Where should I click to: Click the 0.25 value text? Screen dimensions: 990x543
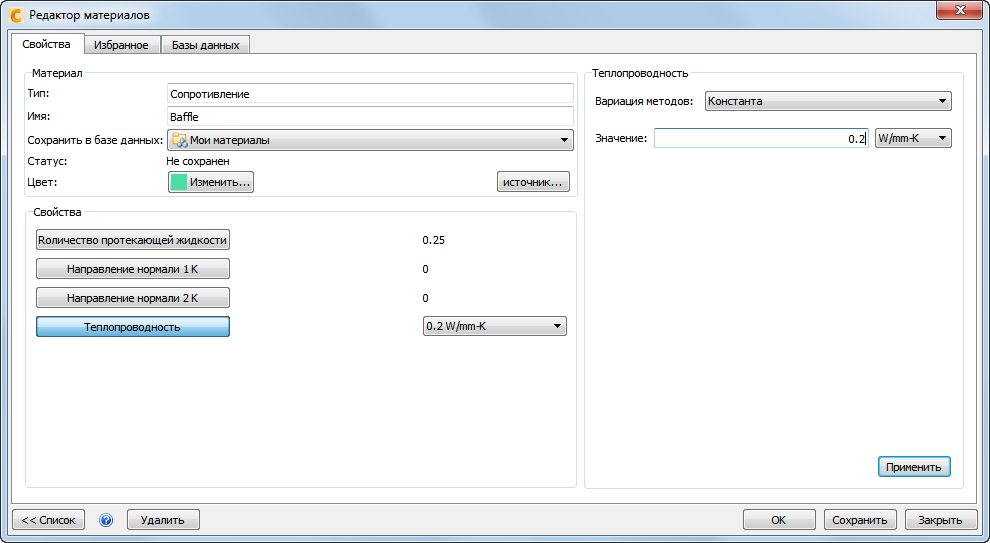[x=434, y=240]
